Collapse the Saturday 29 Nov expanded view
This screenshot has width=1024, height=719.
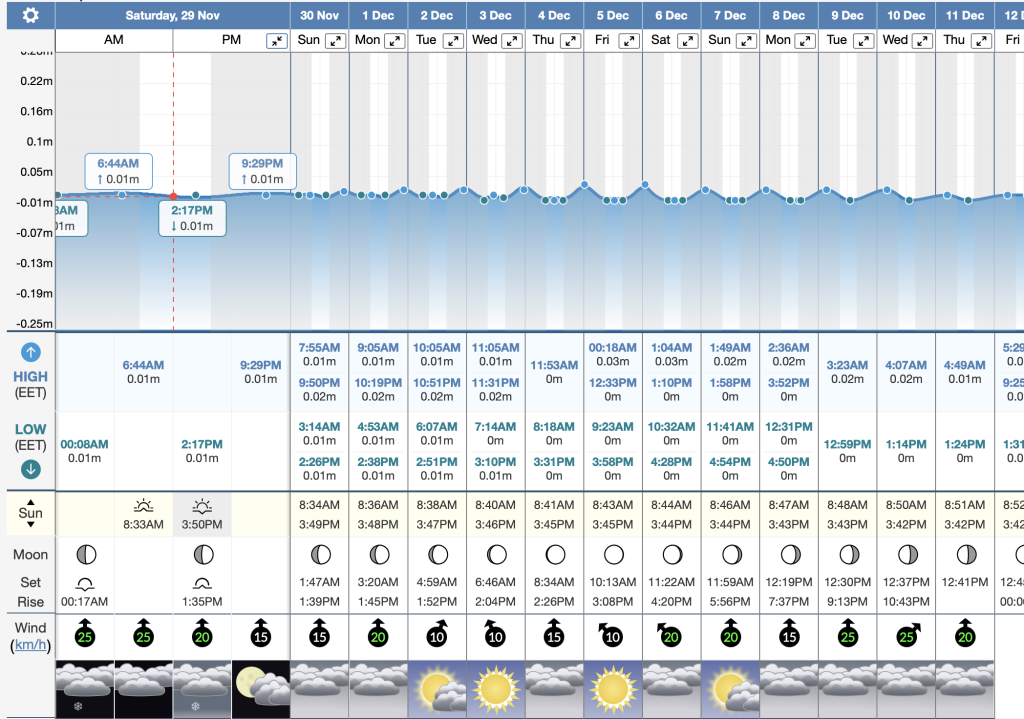coord(276,41)
